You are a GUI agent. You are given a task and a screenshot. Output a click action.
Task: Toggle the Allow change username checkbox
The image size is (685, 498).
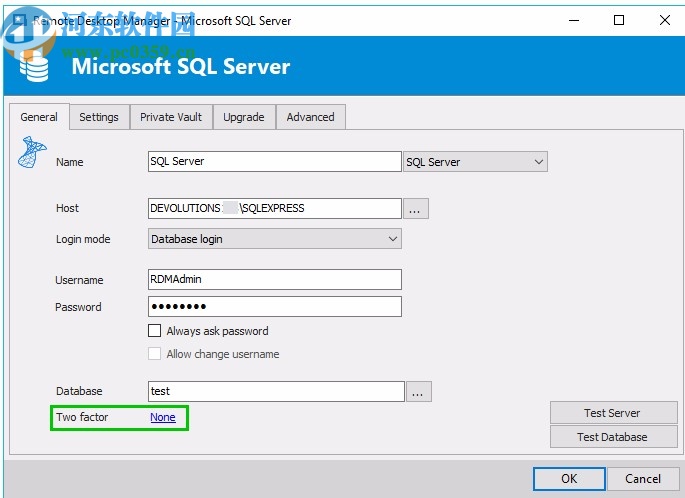(154, 353)
